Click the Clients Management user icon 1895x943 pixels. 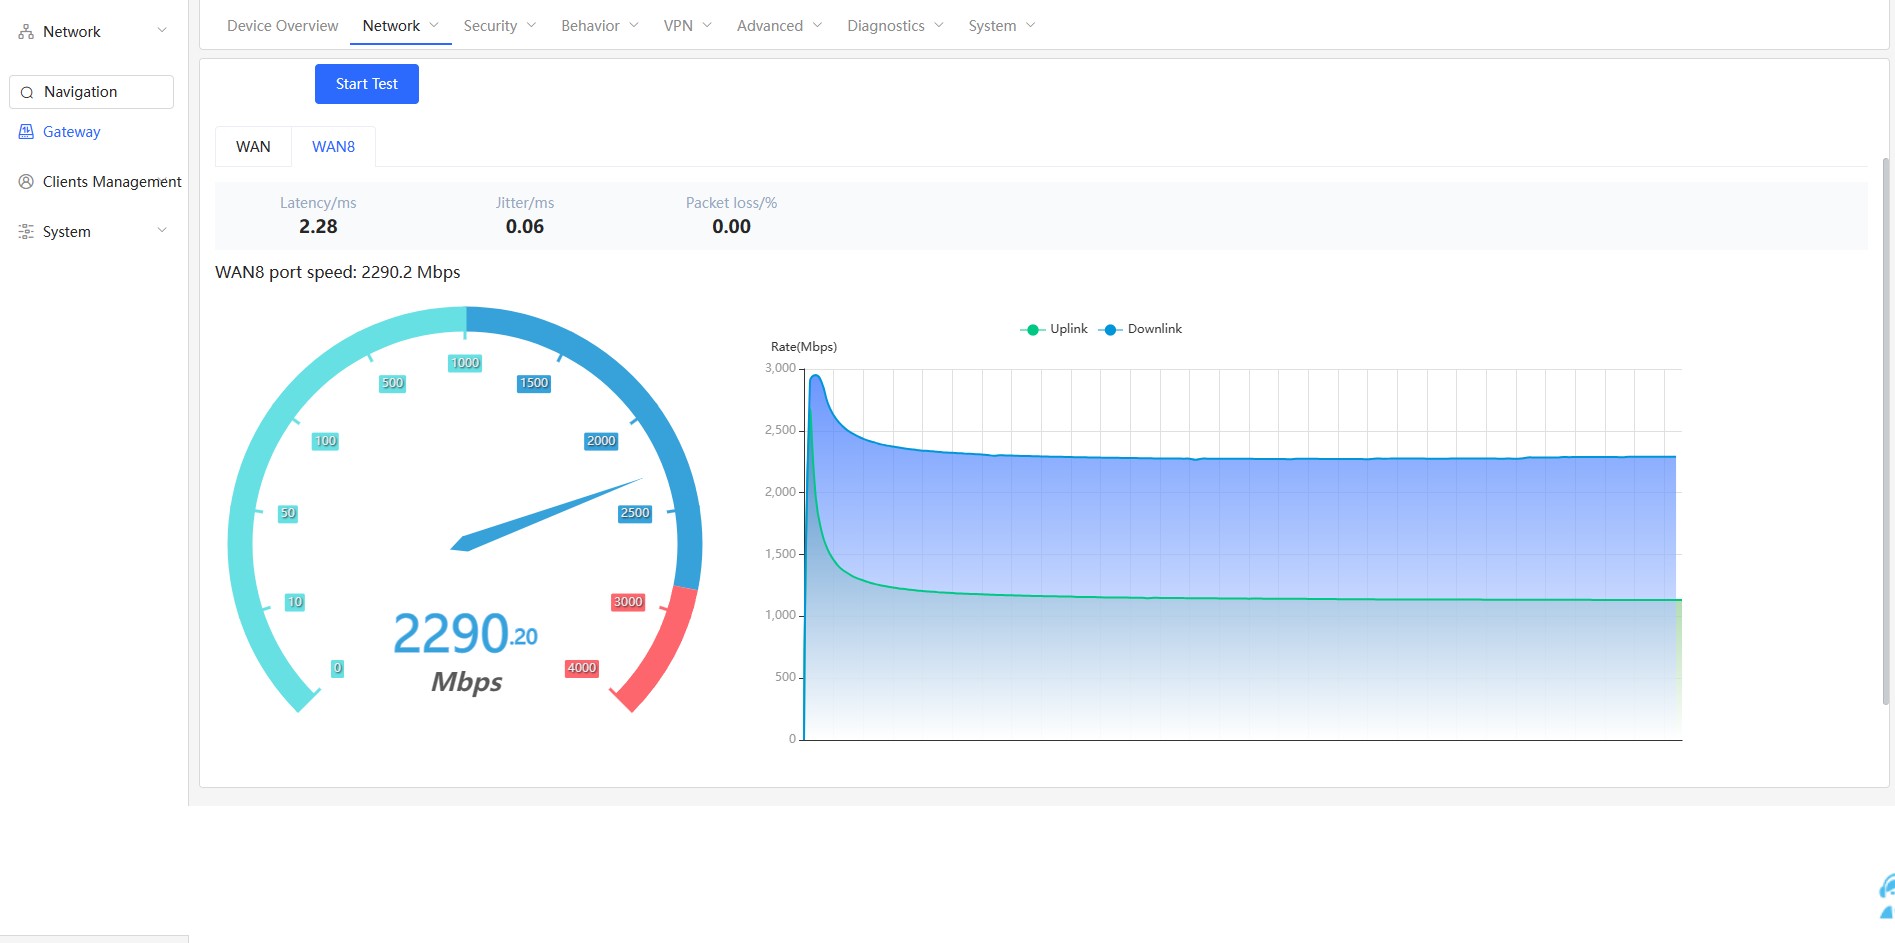coord(26,181)
